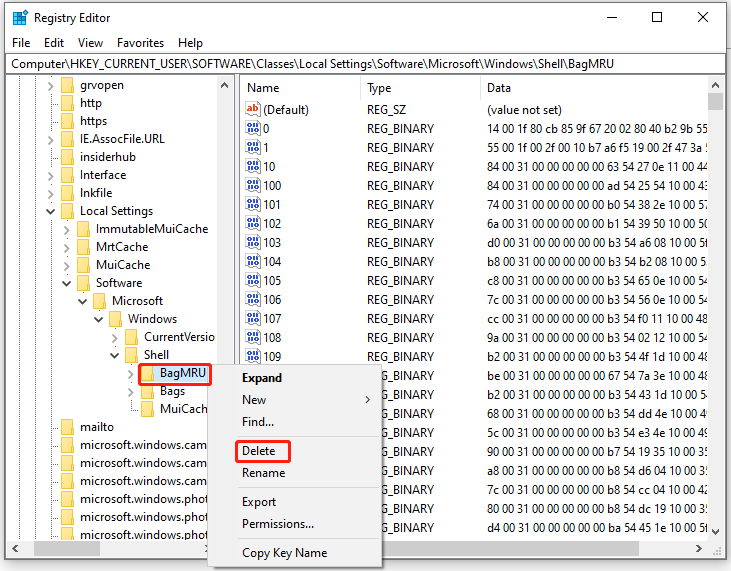731x571 pixels.
Task: Click the Registry Editor app icon in title bar
Action: point(19,17)
